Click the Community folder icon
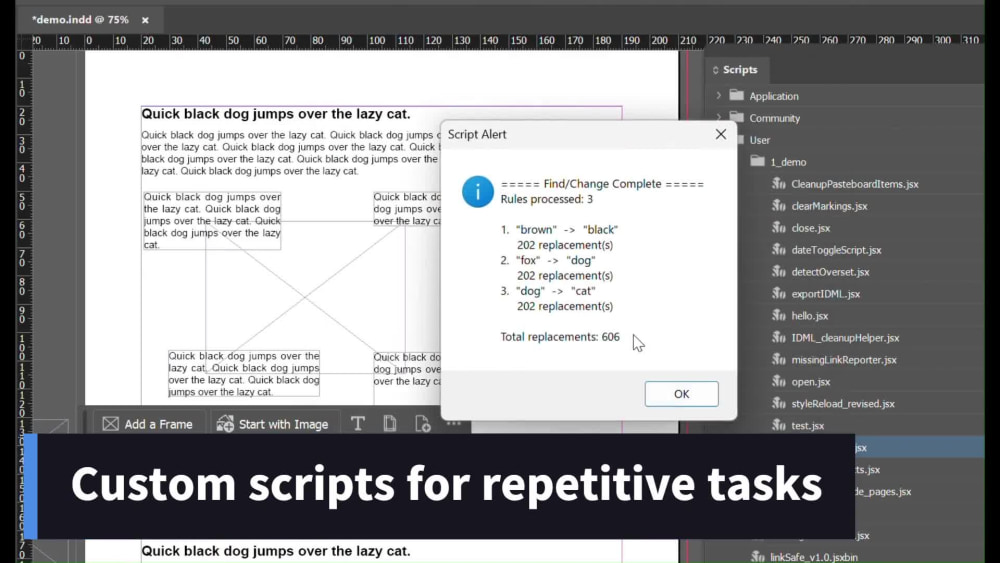The width and height of the screenshot is (1000, 563). (x=737, y=117)
